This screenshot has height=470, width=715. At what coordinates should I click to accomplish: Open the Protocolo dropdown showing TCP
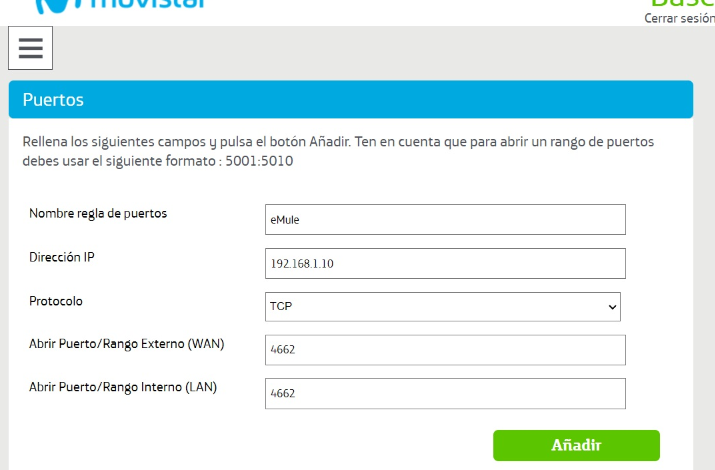pyautogui.click(x=440, y=307)
